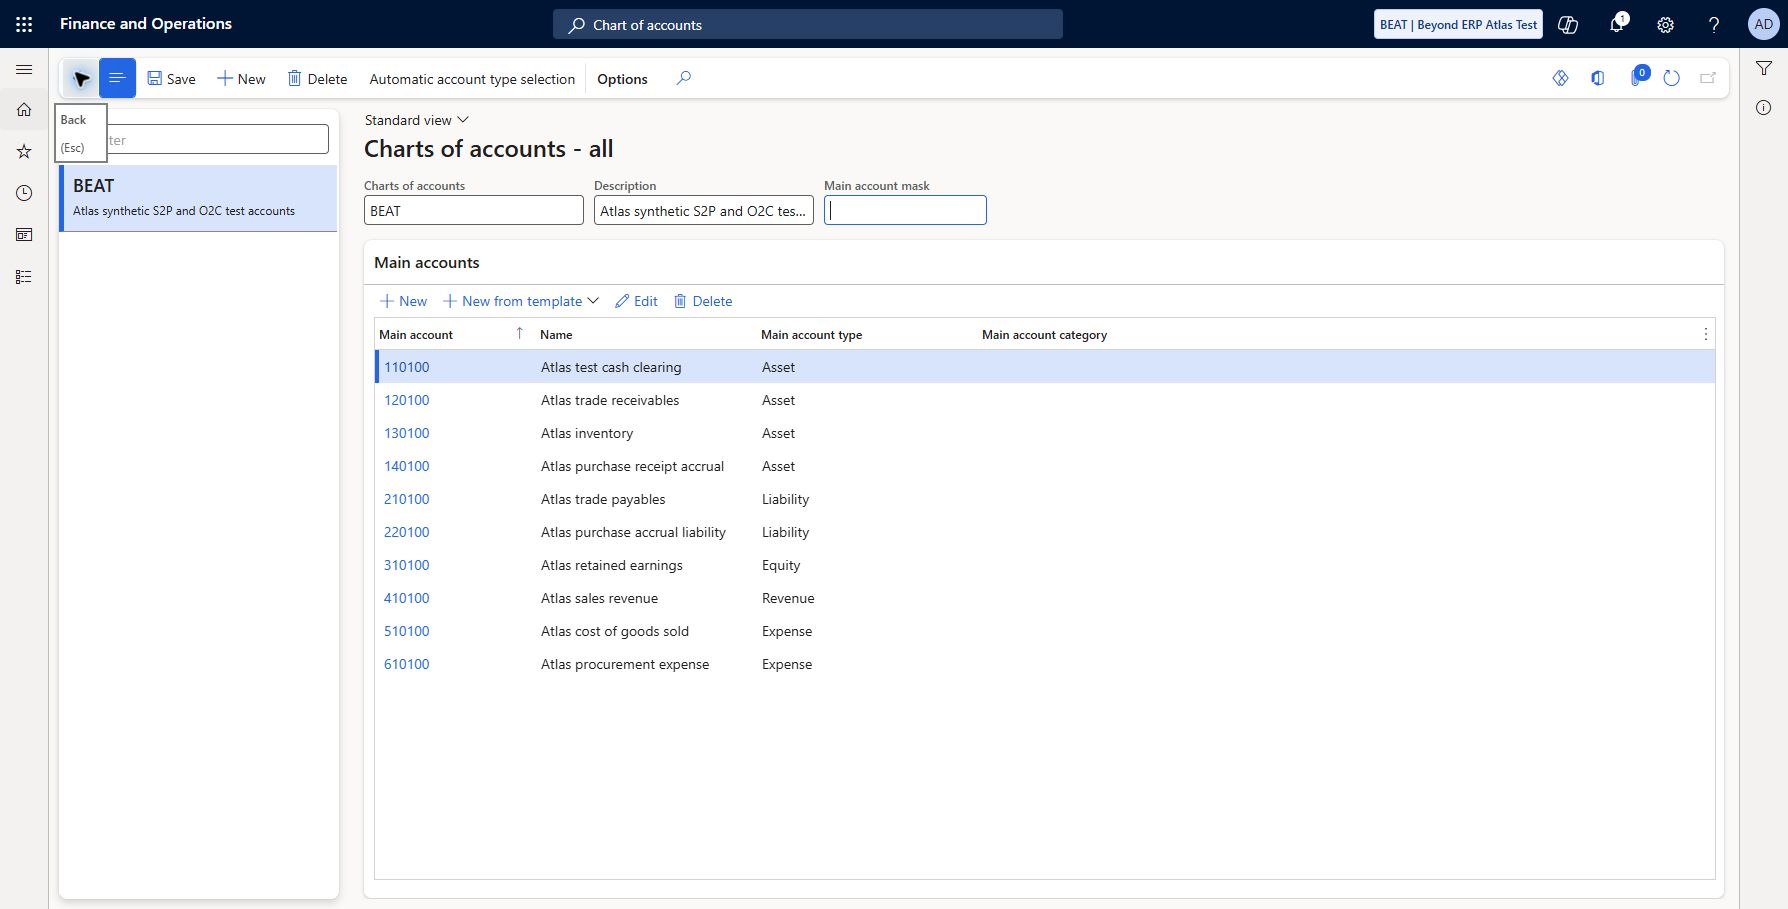Open the notifications bell
Image resolution: width=1788 pixels, height=909 pixels.
pyautogui.click(x=1617, y=24)
